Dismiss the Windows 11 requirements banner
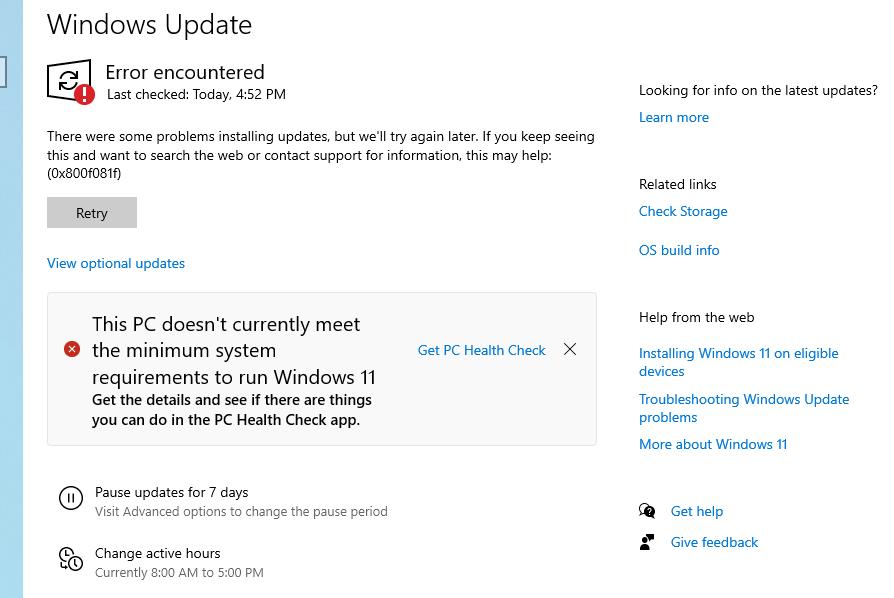The image size is (894, 598). (570, 349)
